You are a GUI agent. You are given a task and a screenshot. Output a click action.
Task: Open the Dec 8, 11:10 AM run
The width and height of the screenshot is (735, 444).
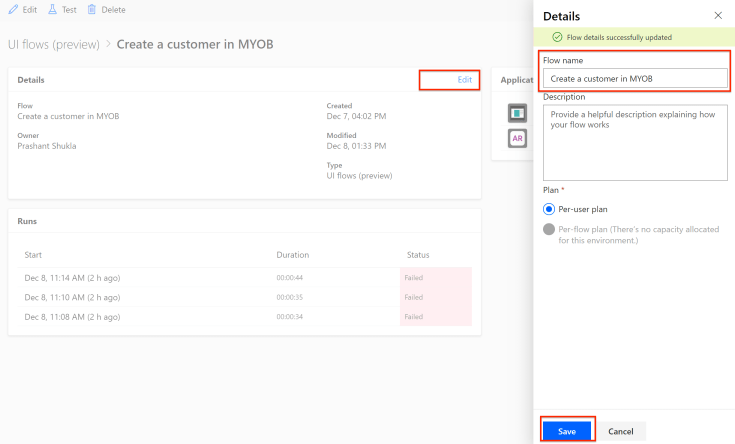click(x=70, y=297)
